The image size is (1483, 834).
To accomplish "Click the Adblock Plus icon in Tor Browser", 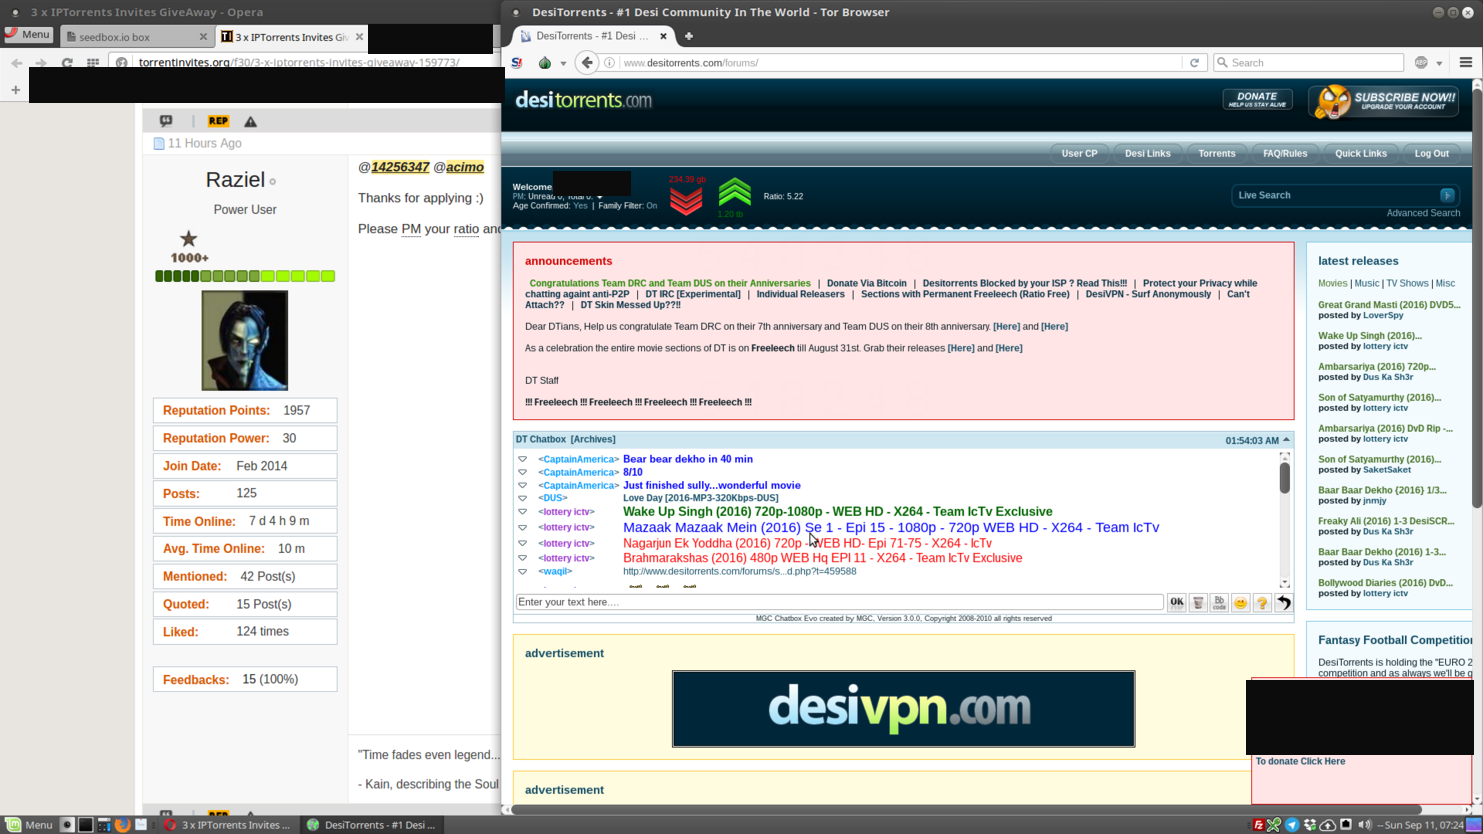I will (1421, 62).
